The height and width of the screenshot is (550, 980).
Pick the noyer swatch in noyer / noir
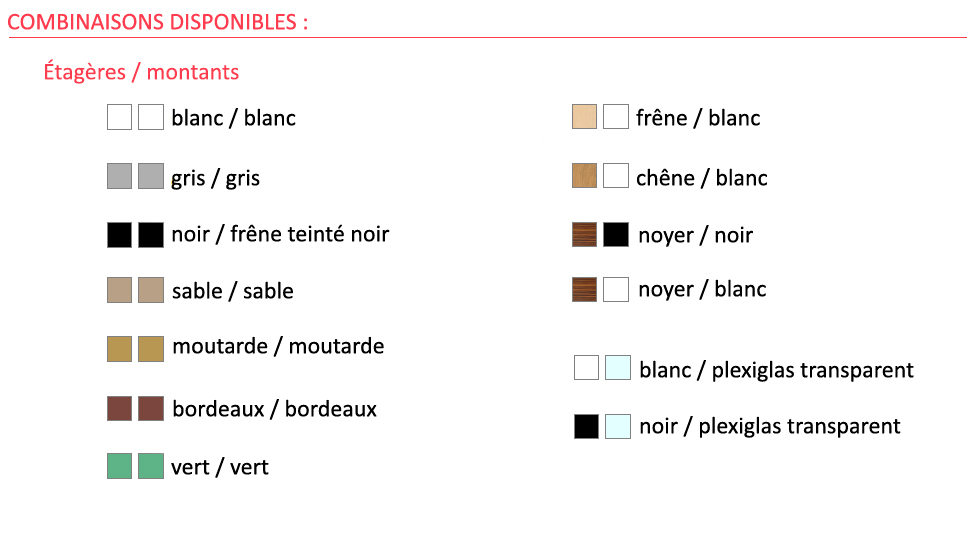click(x=584, y=235)
